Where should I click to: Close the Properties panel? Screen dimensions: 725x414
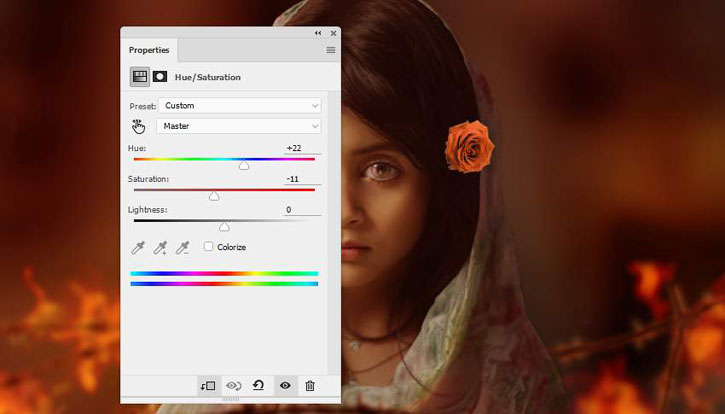pos(333,33)
